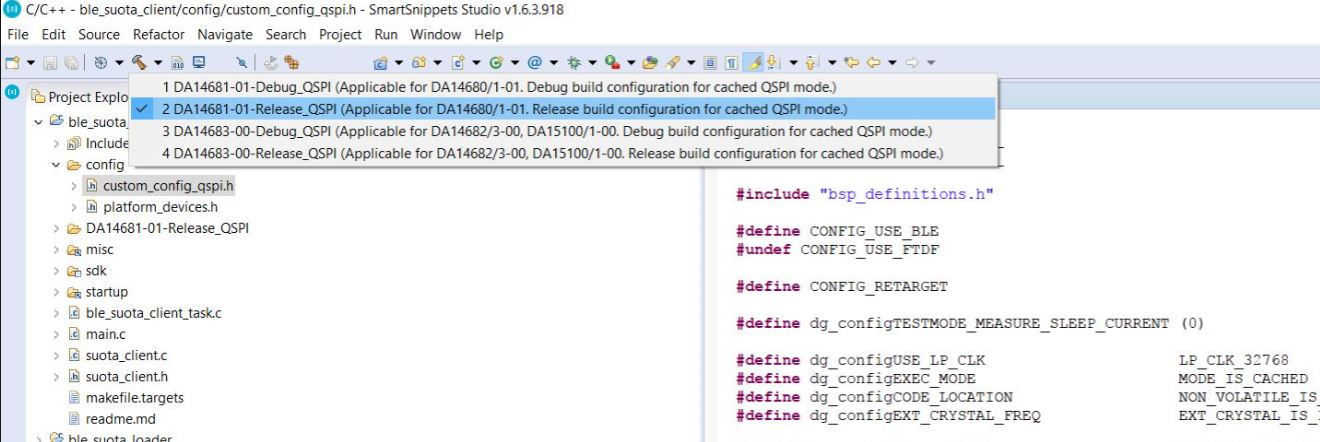The height and width of the screenshot is (442, 1320).
Task: Click CONFIG_RETARGET define in editor
Action: point(877,287)
